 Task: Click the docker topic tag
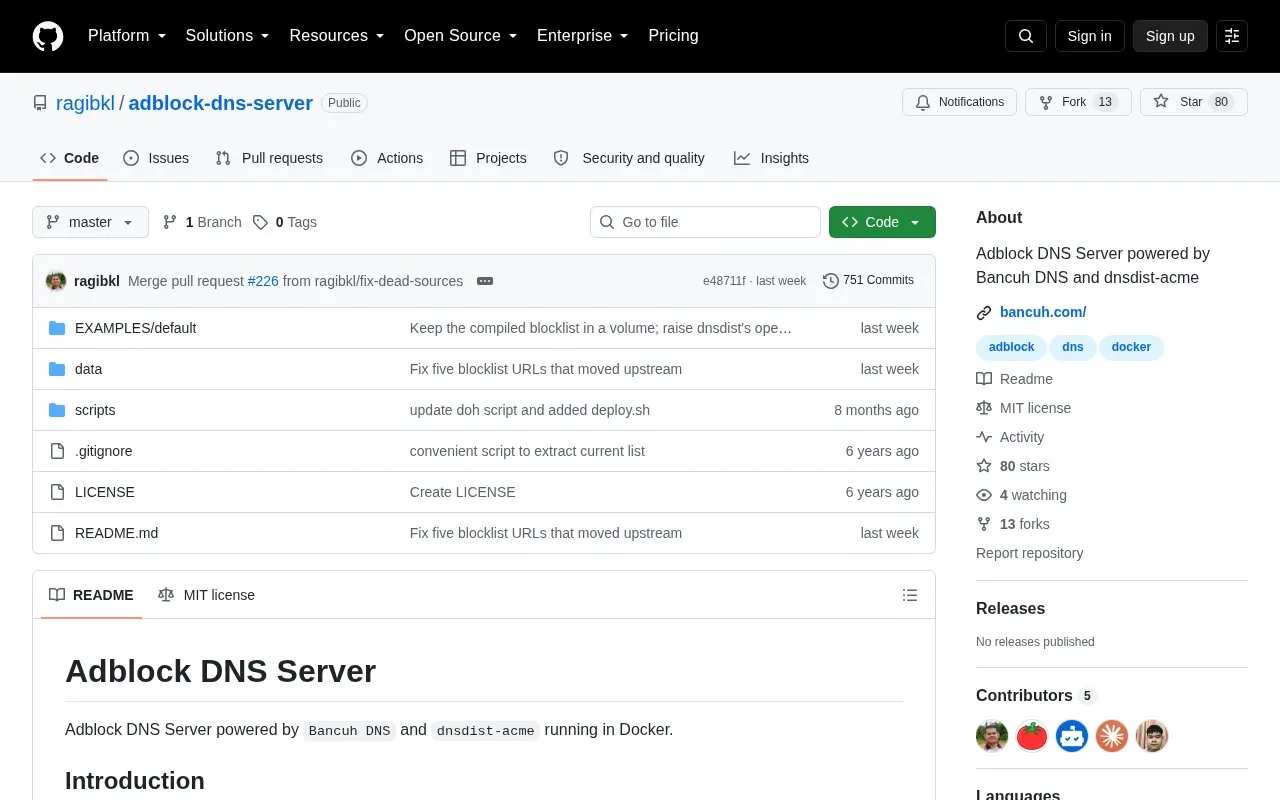click(x=1131, y=347)
